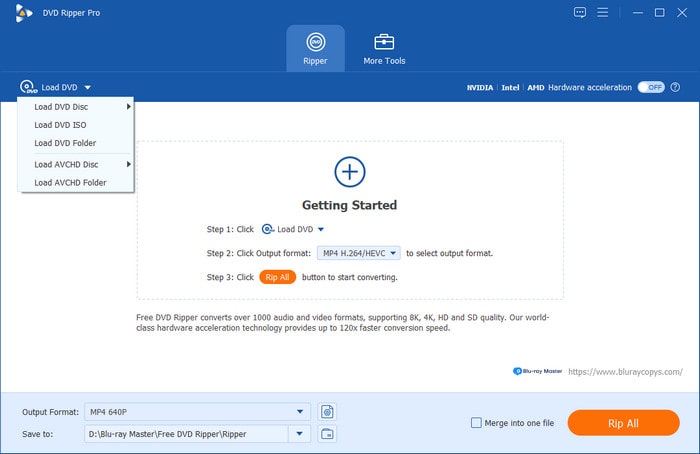Check the Merge into one file box
The width and height of the screenshot is (700, 454).
click(x=476, y=423)
